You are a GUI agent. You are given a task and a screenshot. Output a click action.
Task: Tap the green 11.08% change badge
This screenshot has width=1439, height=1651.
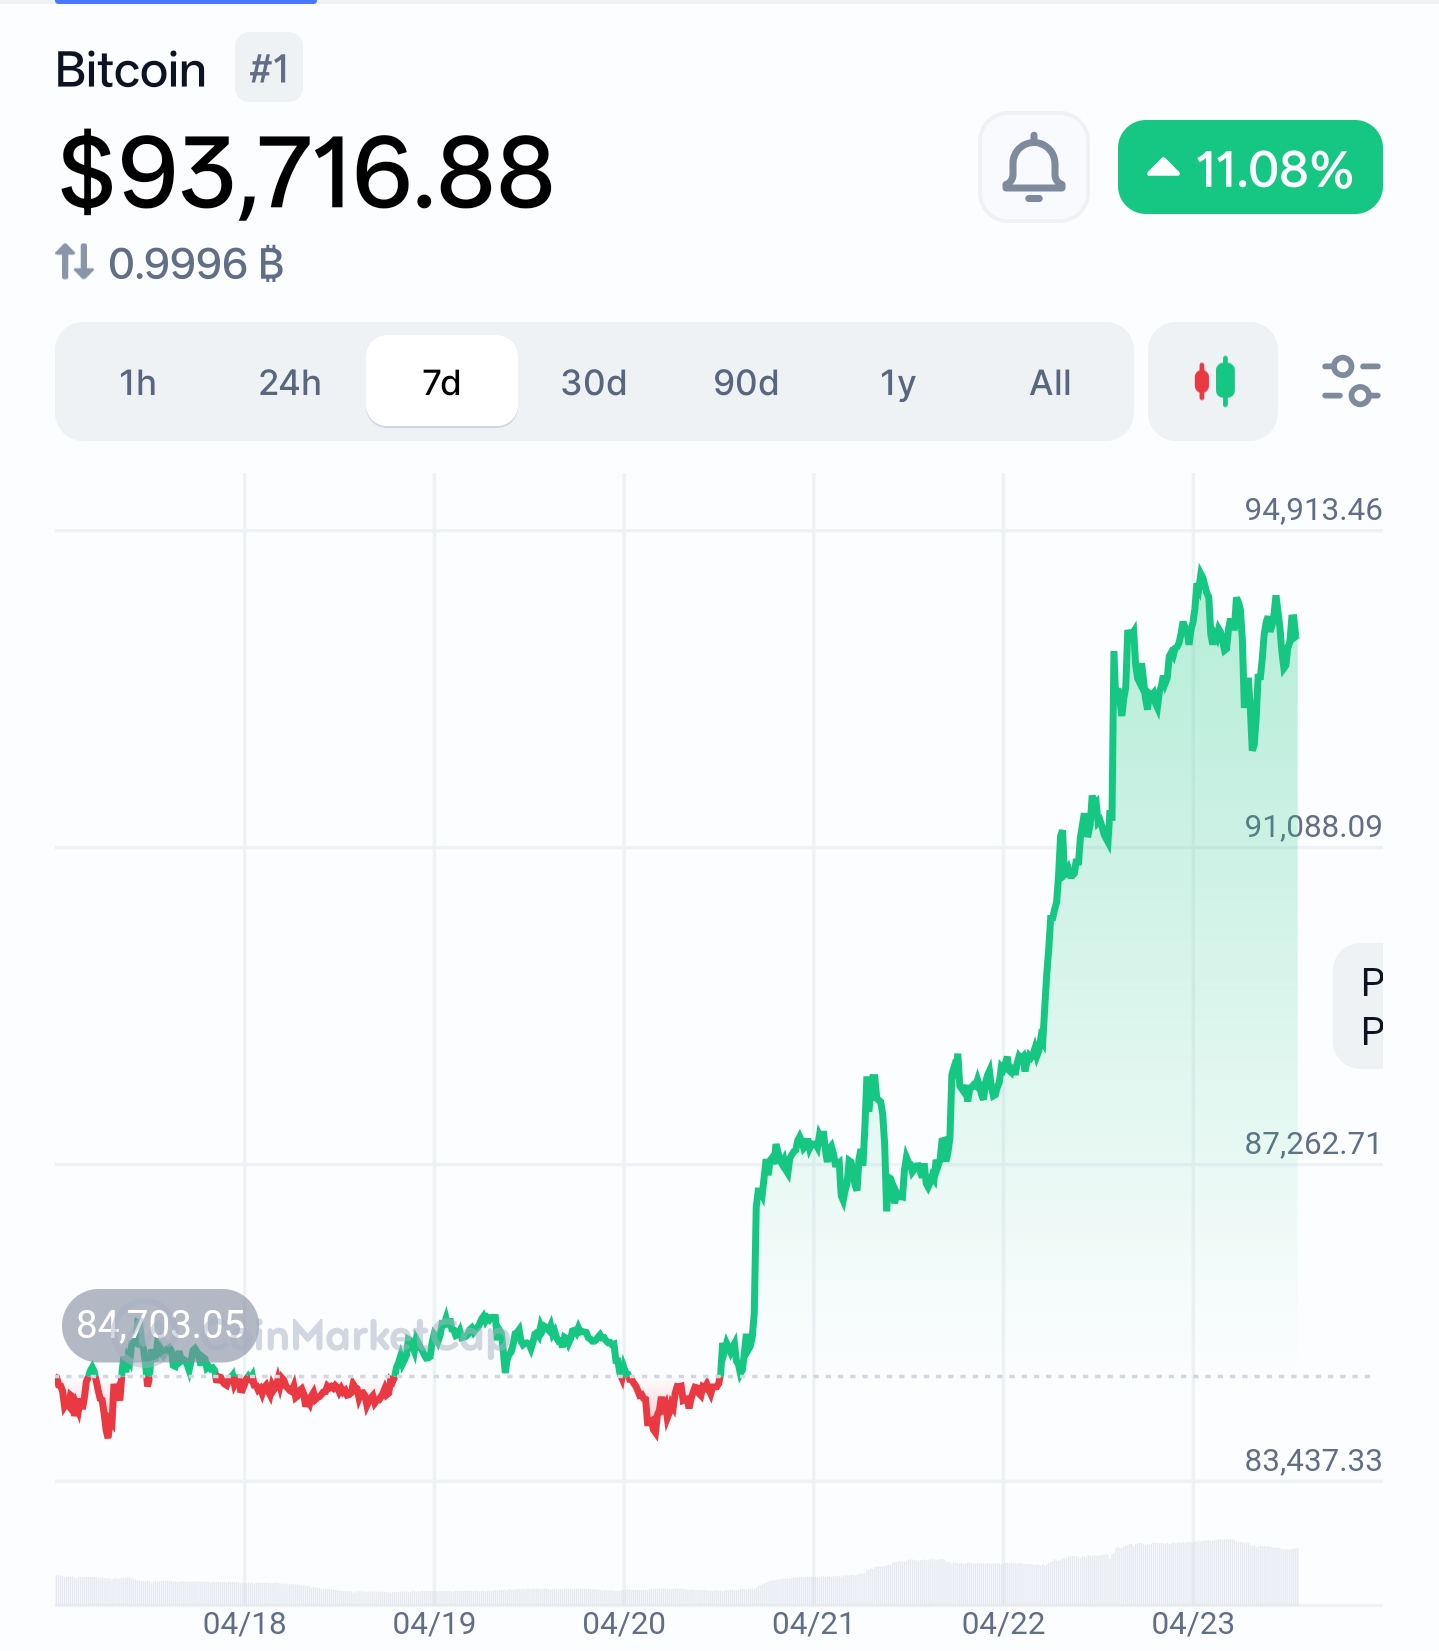(x=1250, y=168)
